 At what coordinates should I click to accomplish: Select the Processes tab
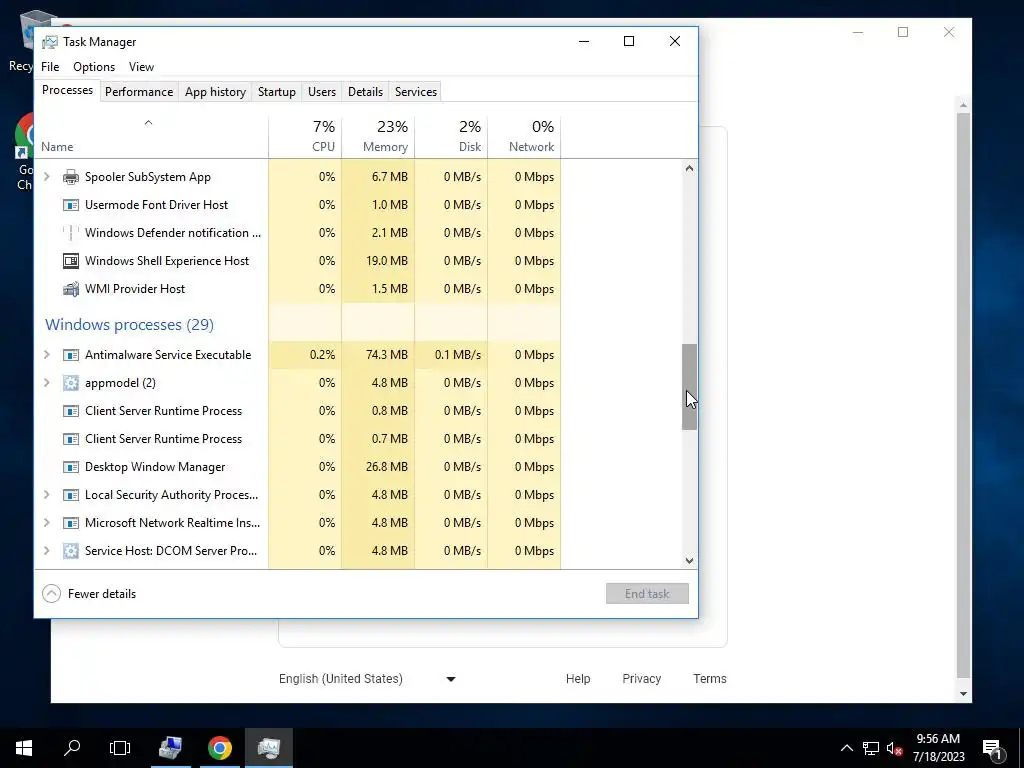67,90
